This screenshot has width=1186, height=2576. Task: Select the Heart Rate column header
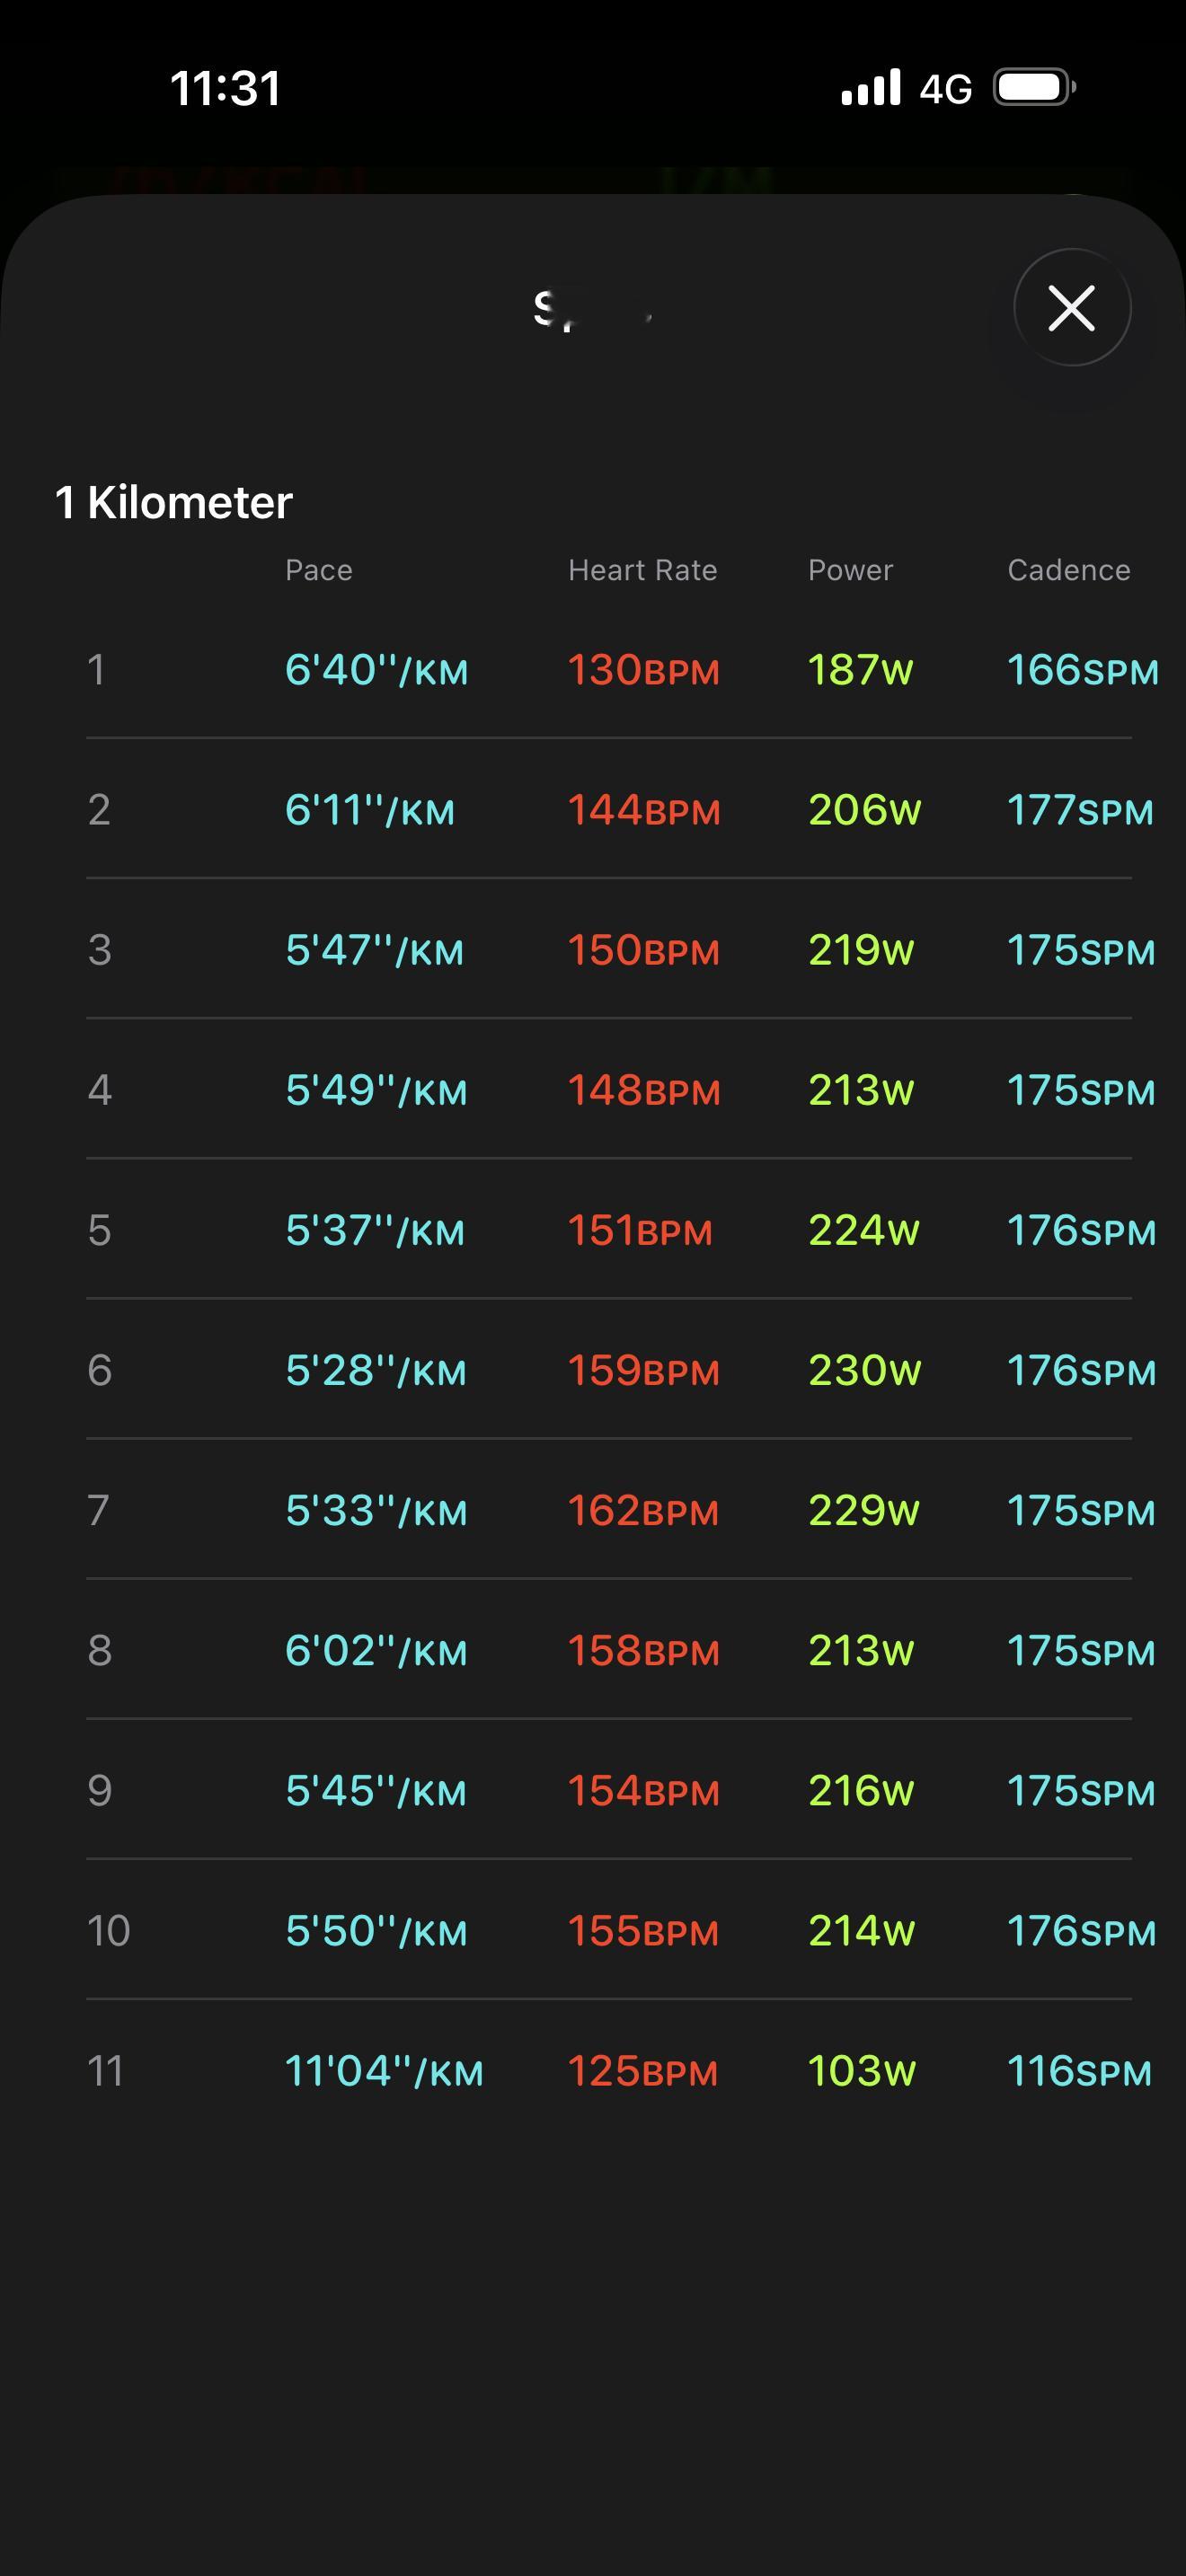coord(642,570)
